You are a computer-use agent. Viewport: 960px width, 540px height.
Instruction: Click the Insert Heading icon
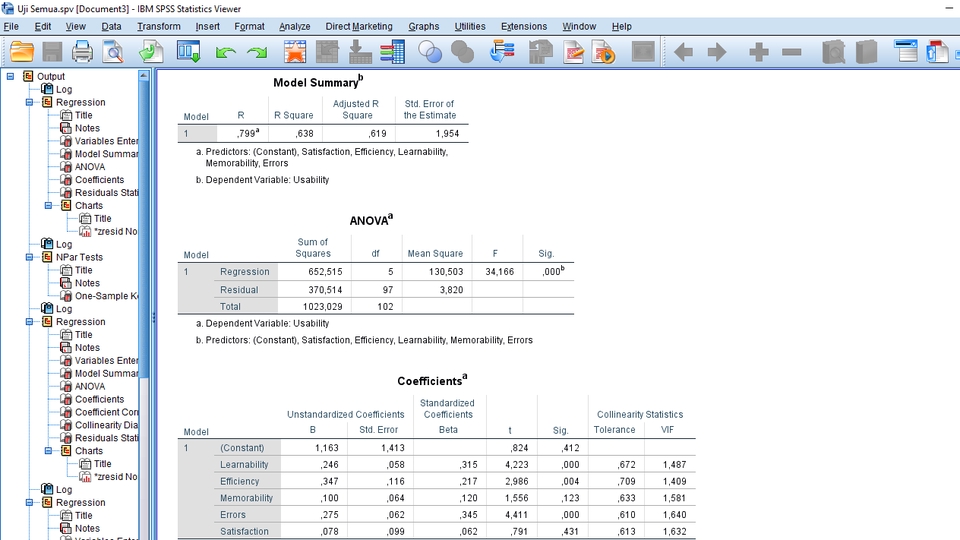[906, 52]
